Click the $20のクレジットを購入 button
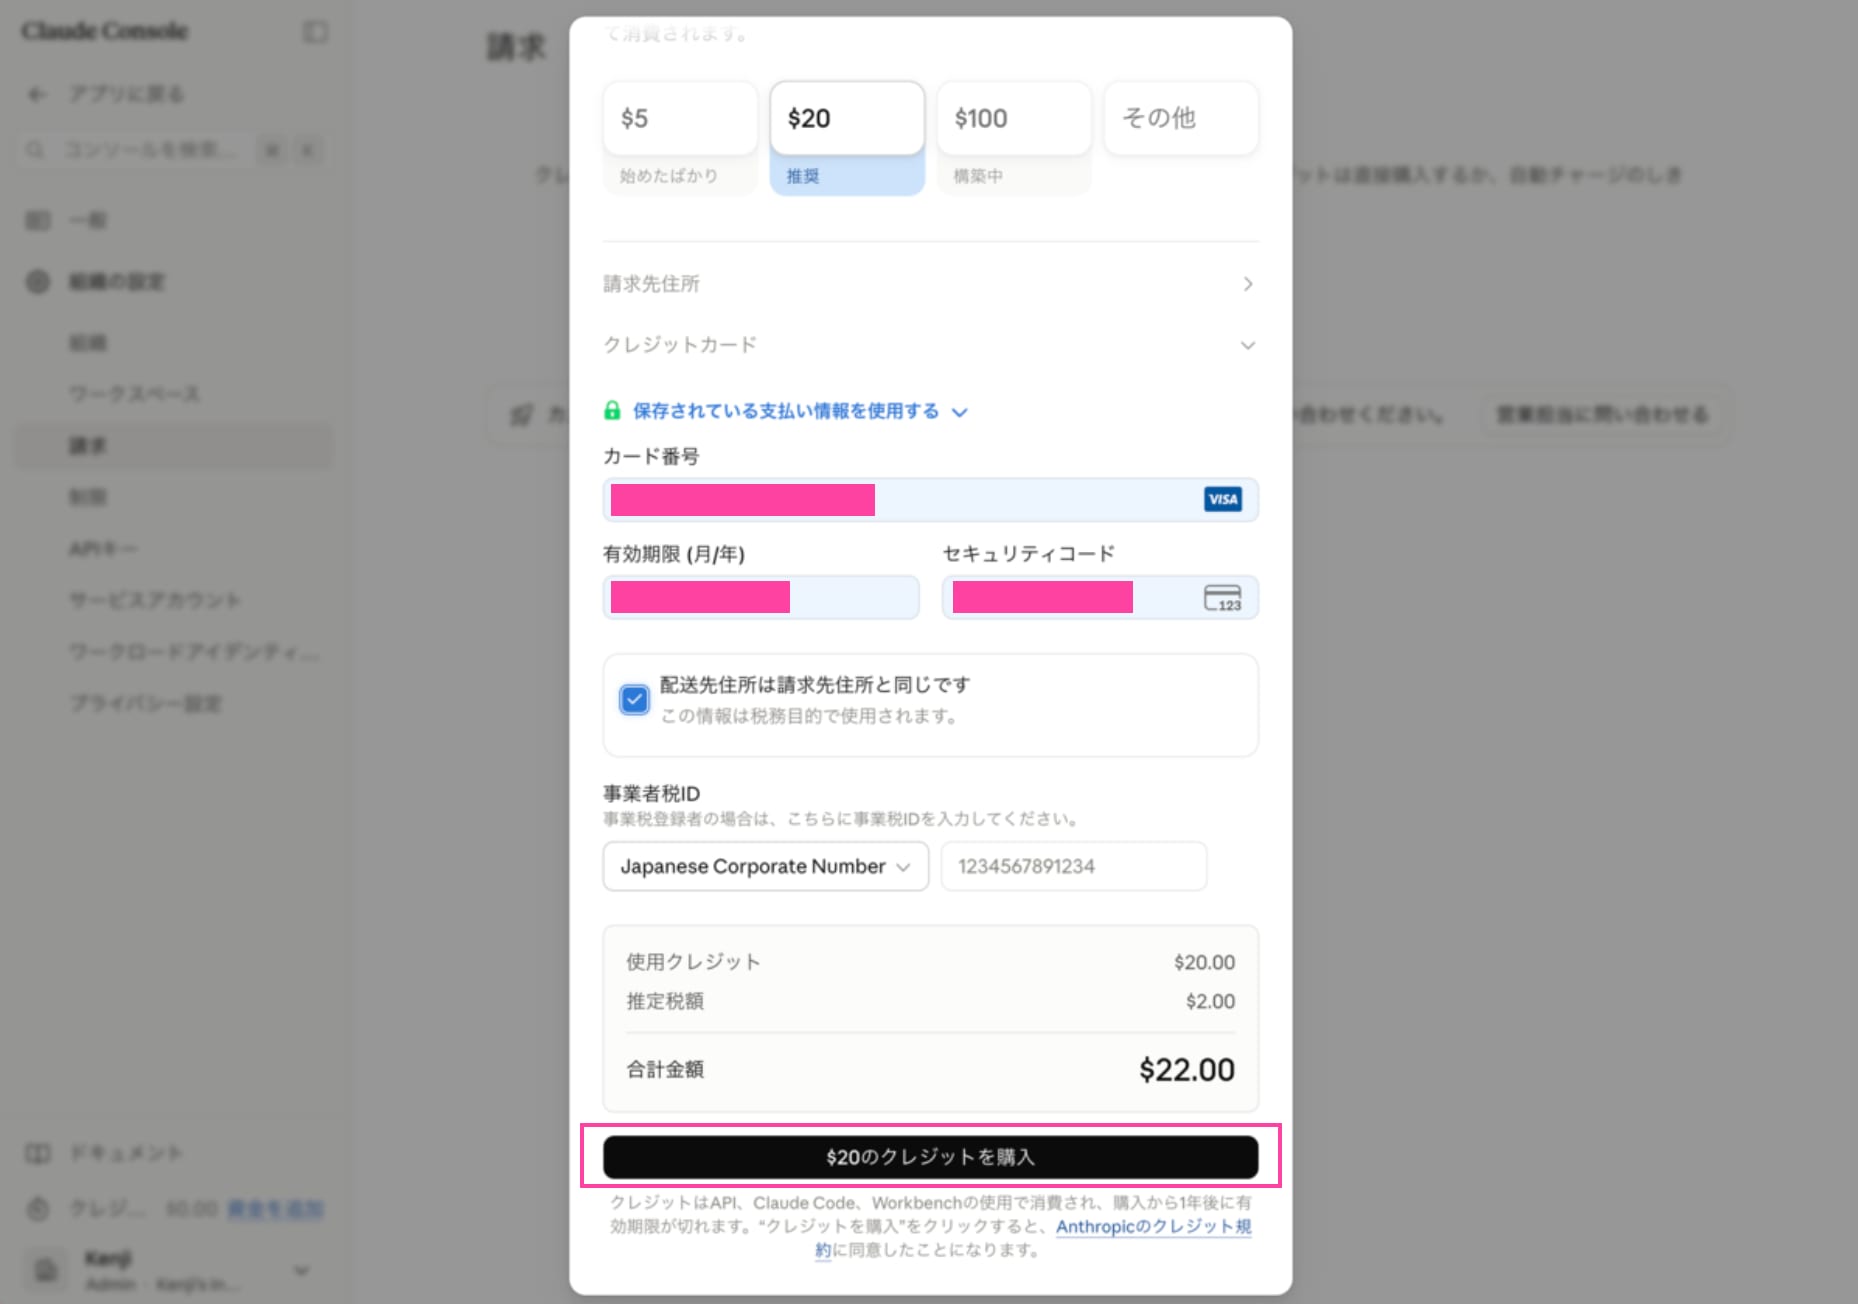The image size is (1858, 1304). 930,1157
